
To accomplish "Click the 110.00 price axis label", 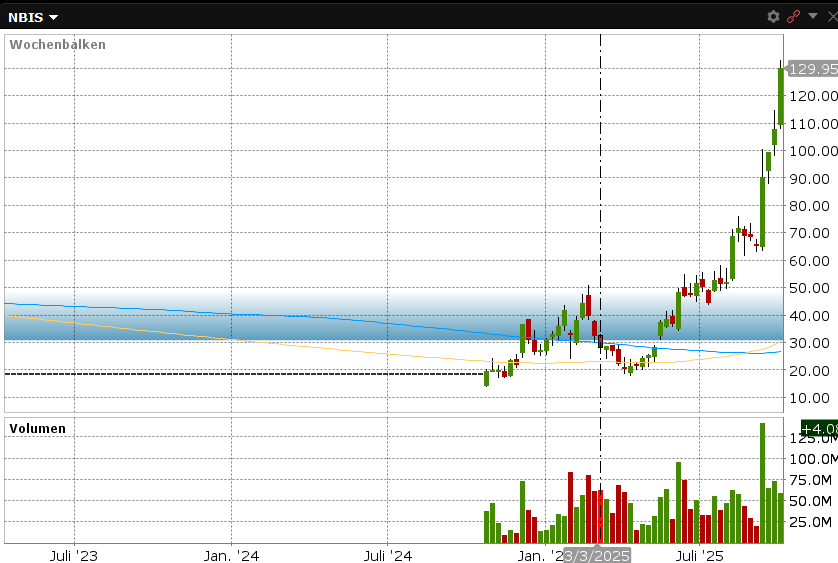I will (x=813, y=124).
